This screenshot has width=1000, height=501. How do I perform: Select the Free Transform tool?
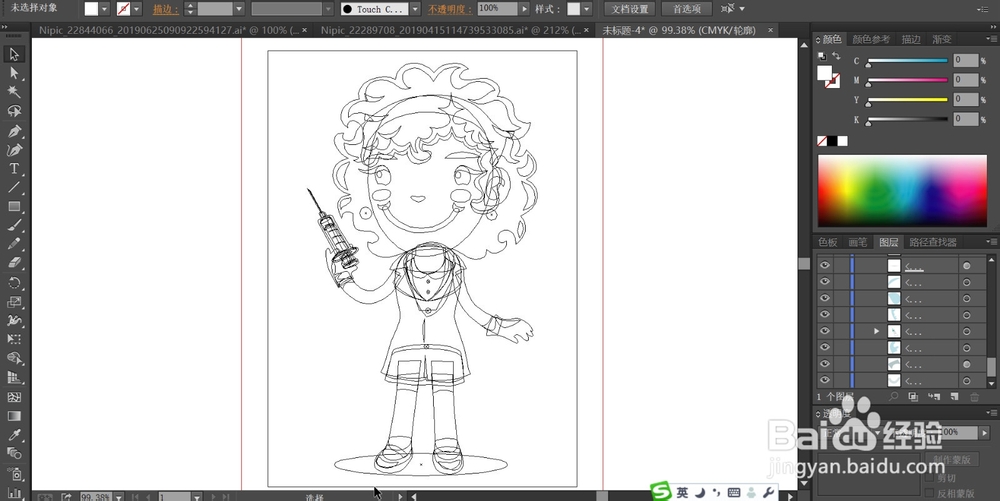pyautogui.click(x=14, y=339)
